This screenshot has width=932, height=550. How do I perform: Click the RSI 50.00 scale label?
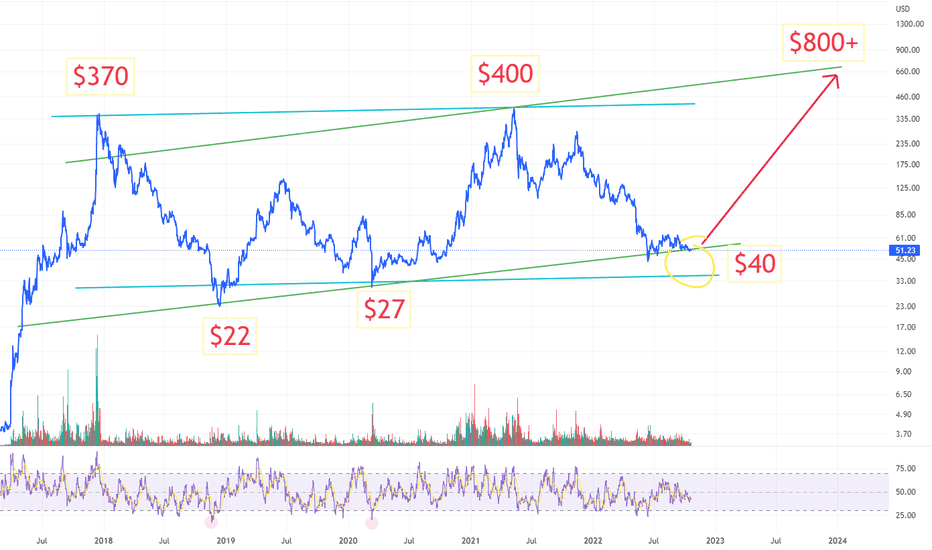(906, 492)
